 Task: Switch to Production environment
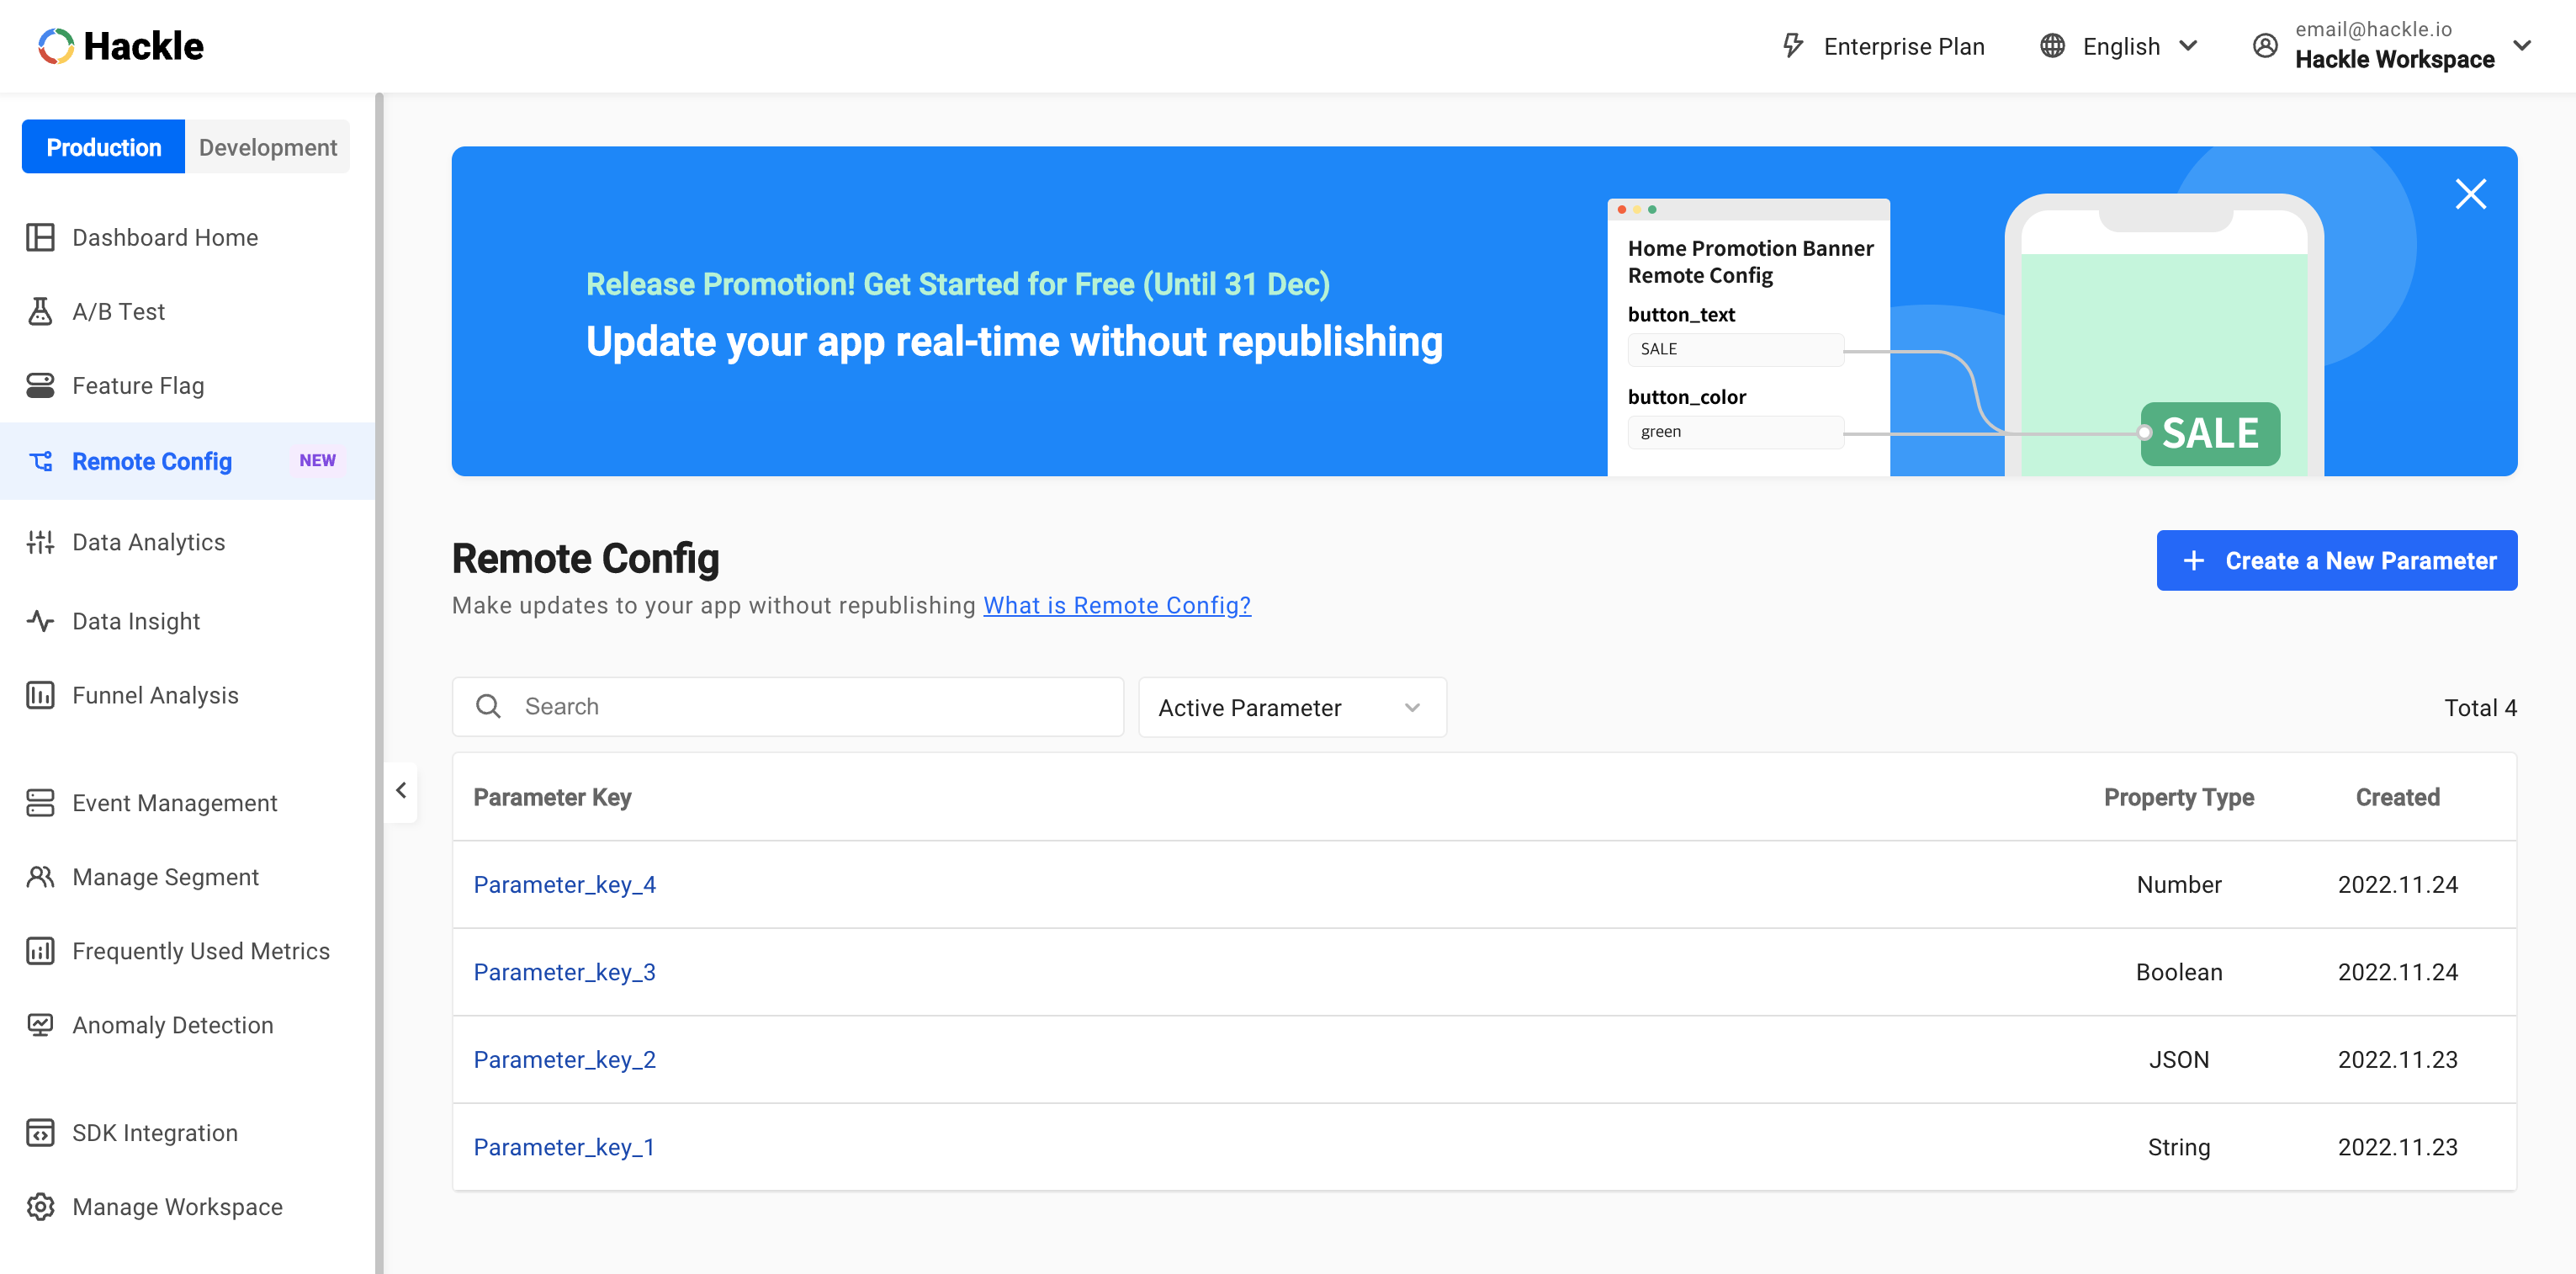tap(103, 147)
